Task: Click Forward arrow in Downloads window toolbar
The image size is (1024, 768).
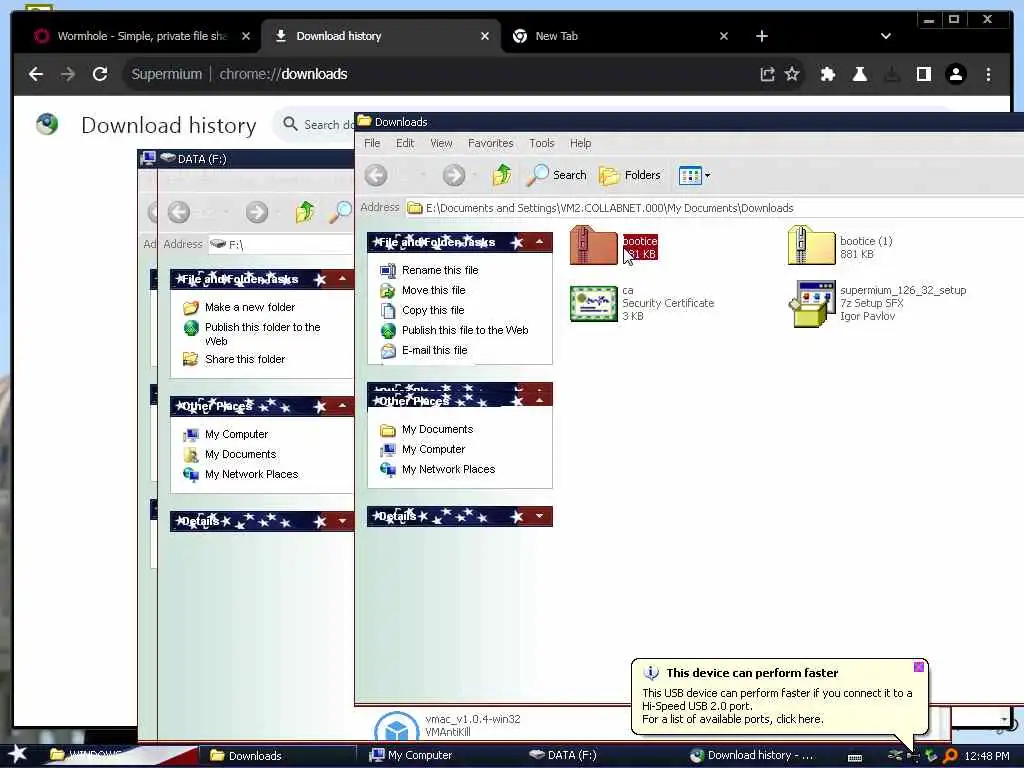Action: tap(454, 175)
